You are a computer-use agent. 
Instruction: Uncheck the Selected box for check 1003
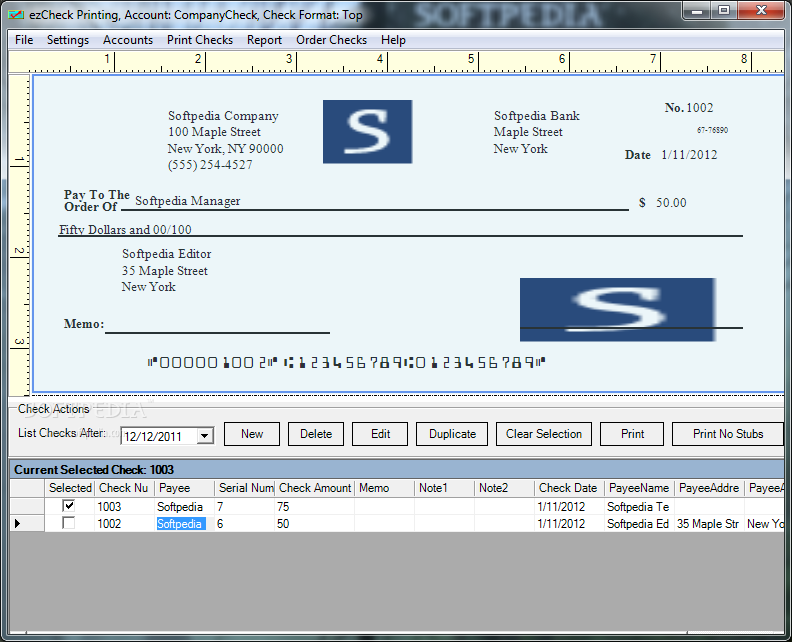point(69,506)
